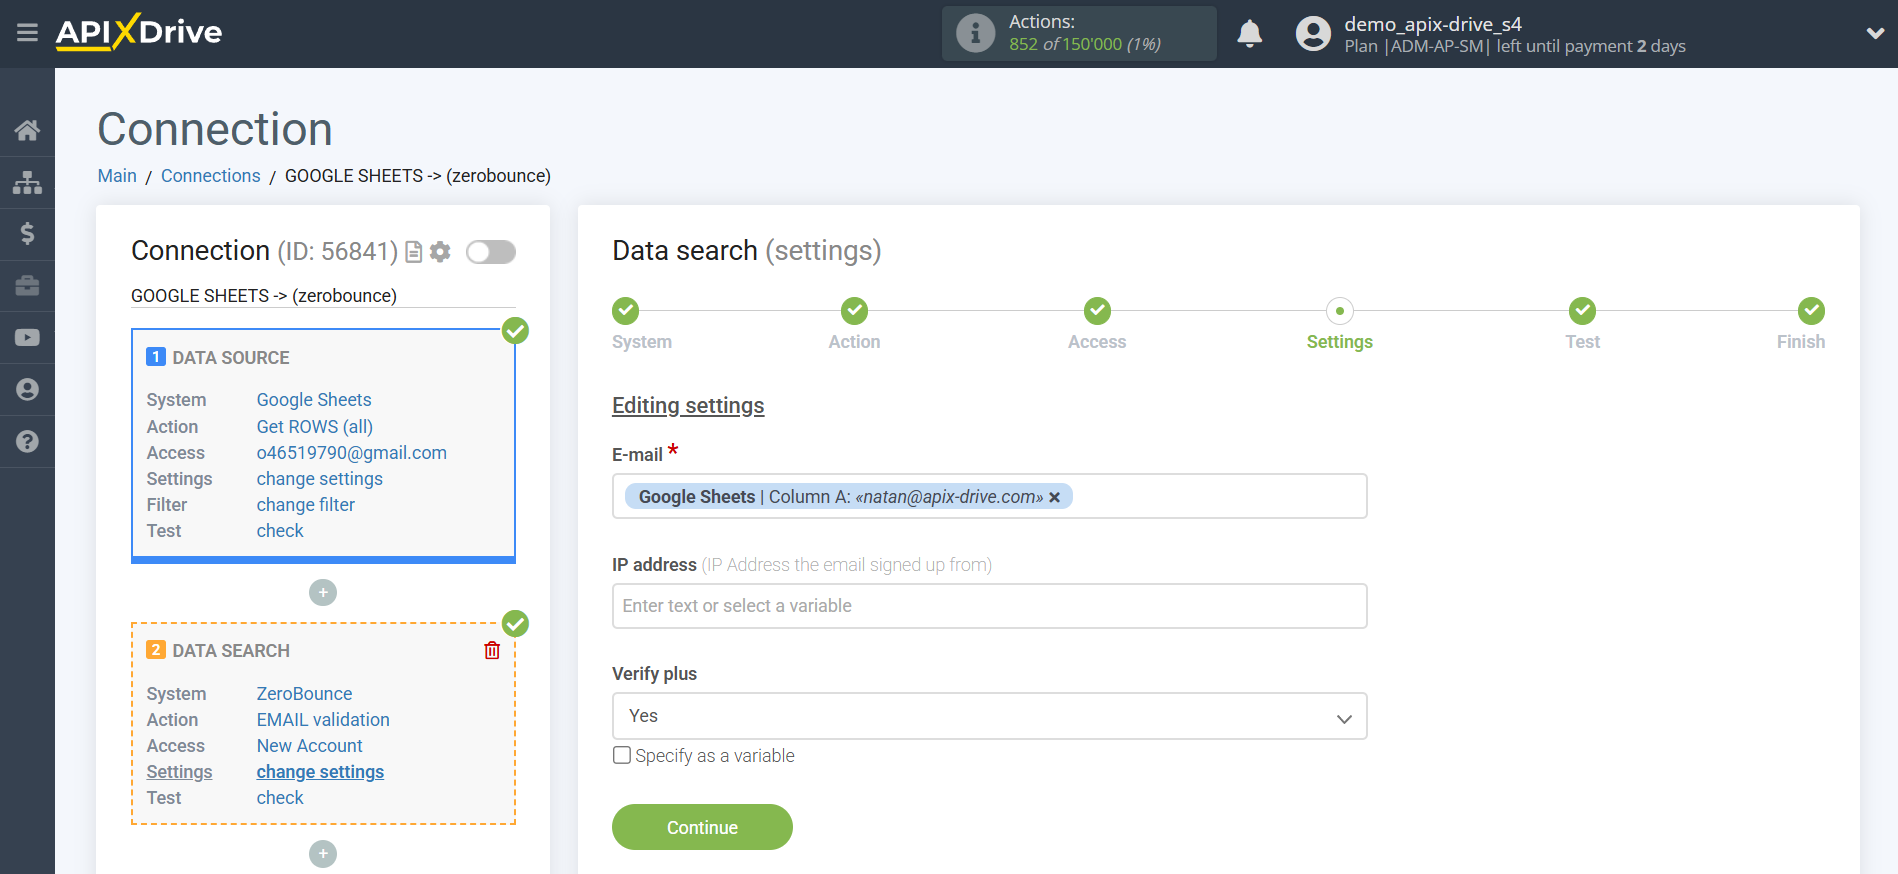The image size is (1898, 874).
Task: Click change filter link
Action: (306, 505)
